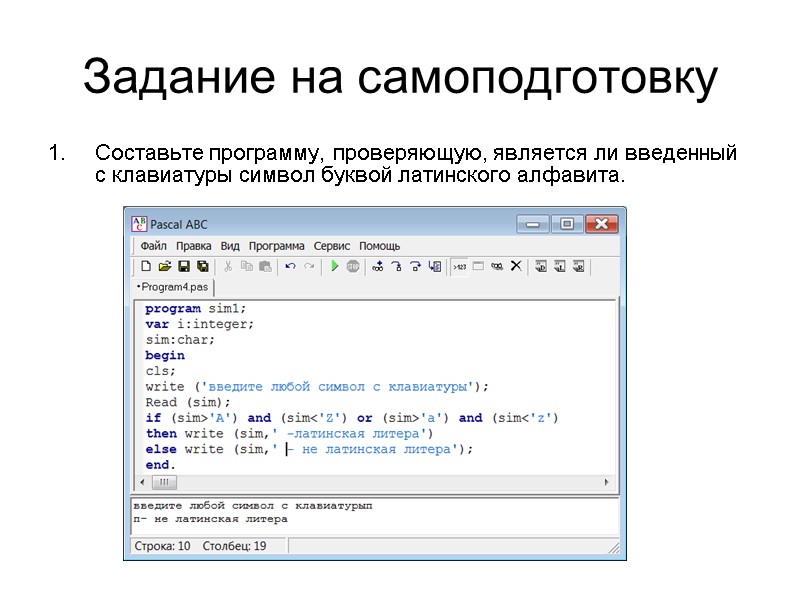Open the Вид menu
800x600 pixels.
coord(230,246)
